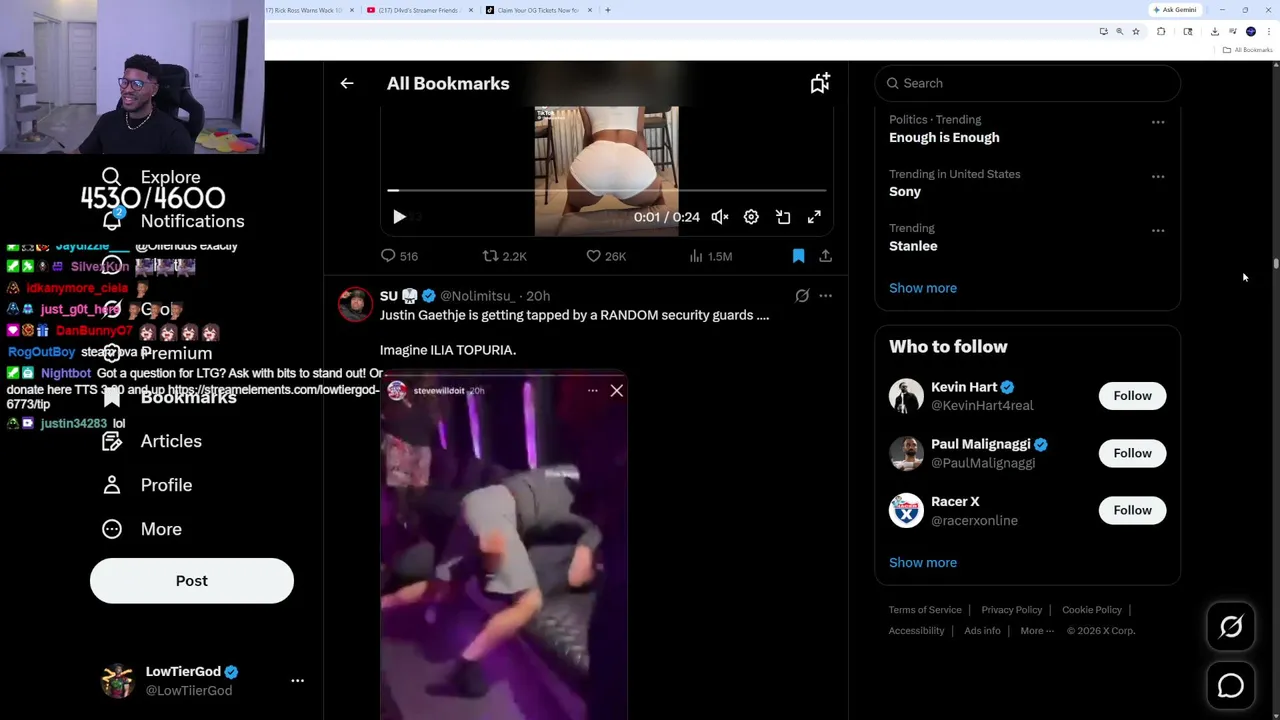View analytics showing 1.5M views
The height and width of the screenshot is (720, 1280).
point(711,256)
